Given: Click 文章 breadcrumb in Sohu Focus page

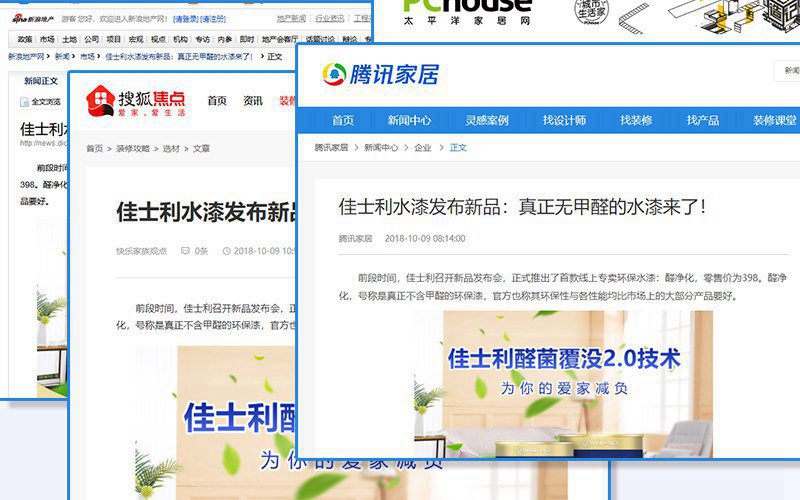Looking at the screenshot, I should point(202,148).
